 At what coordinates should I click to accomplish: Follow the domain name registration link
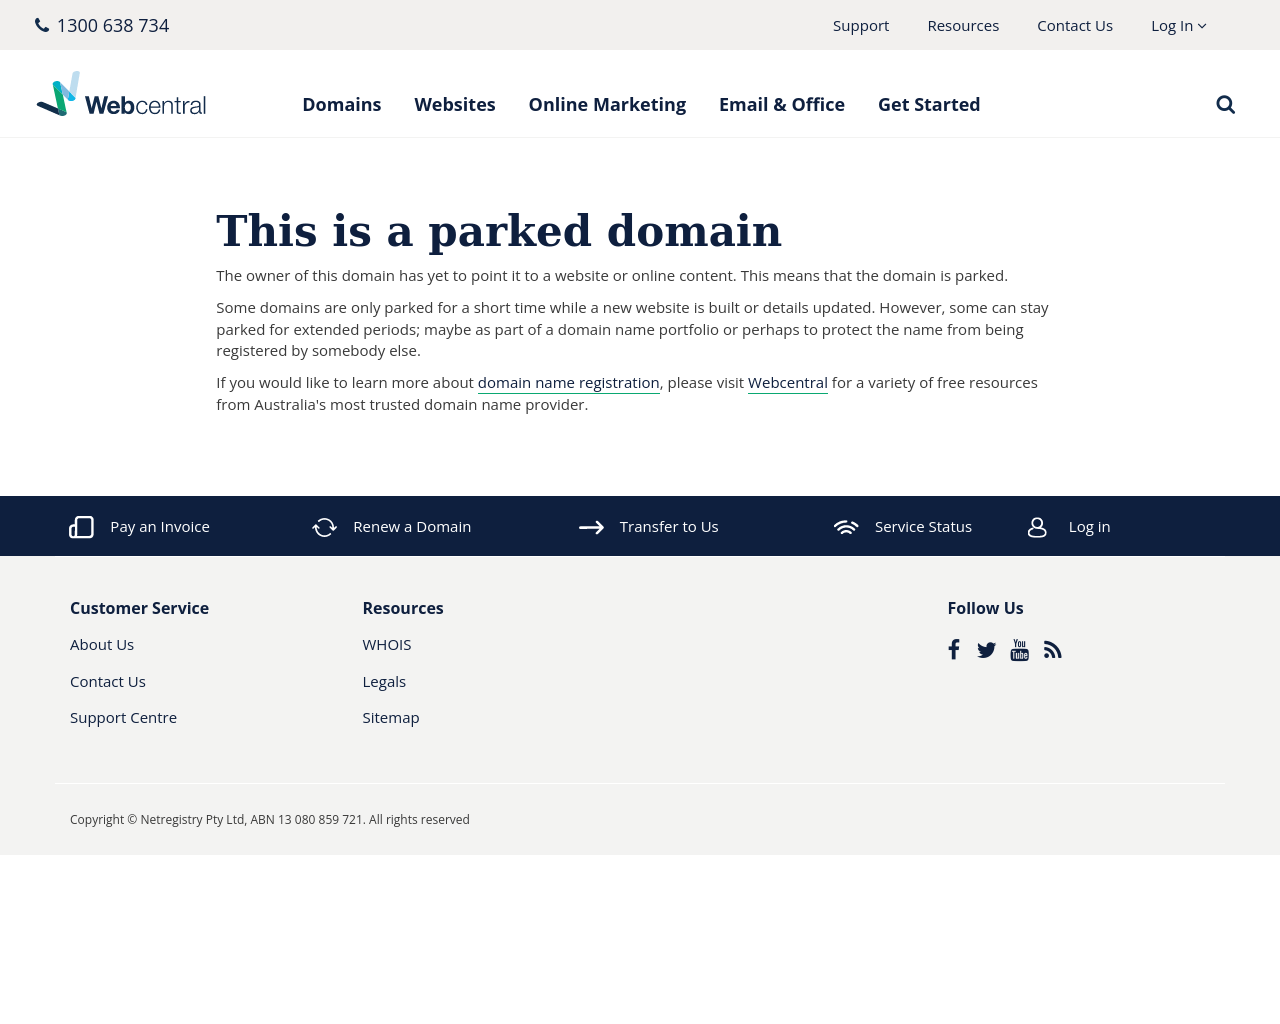(x=568, y=383)
